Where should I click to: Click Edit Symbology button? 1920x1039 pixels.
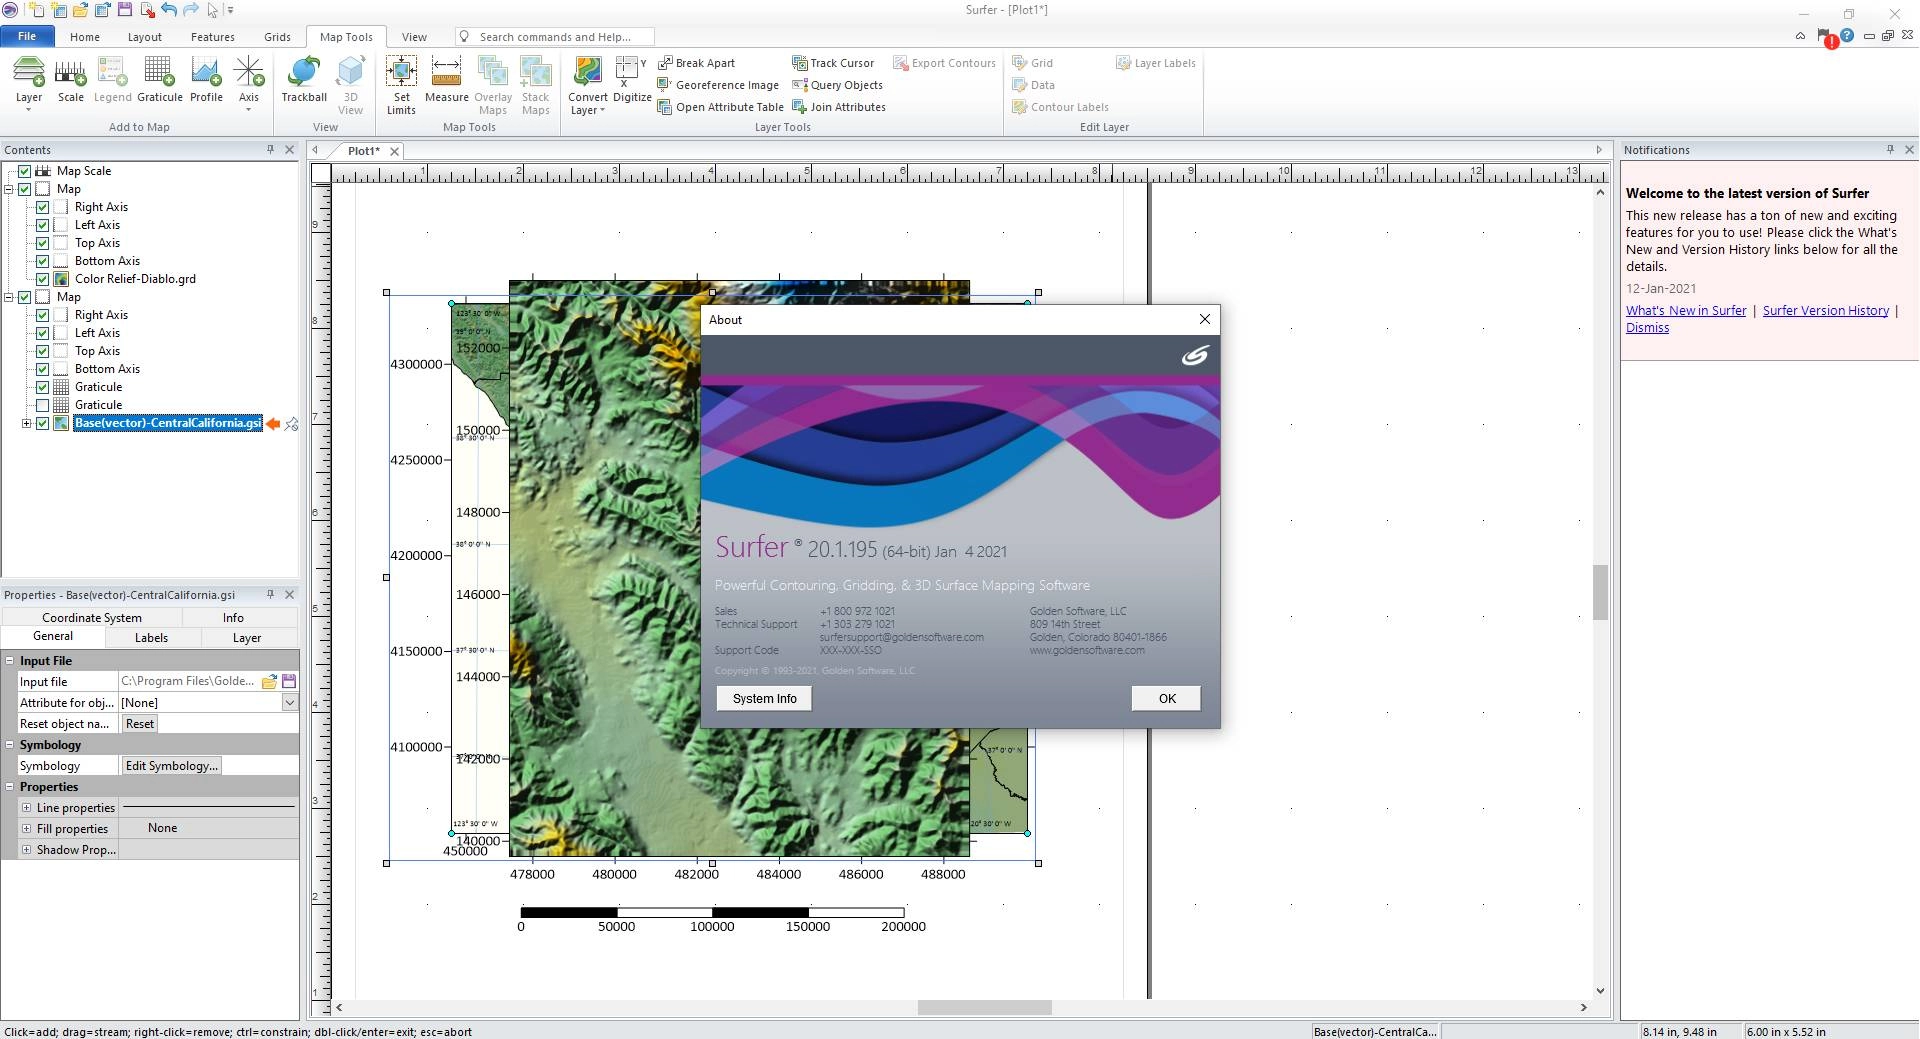pyautogui.click(x=171, y=766)
